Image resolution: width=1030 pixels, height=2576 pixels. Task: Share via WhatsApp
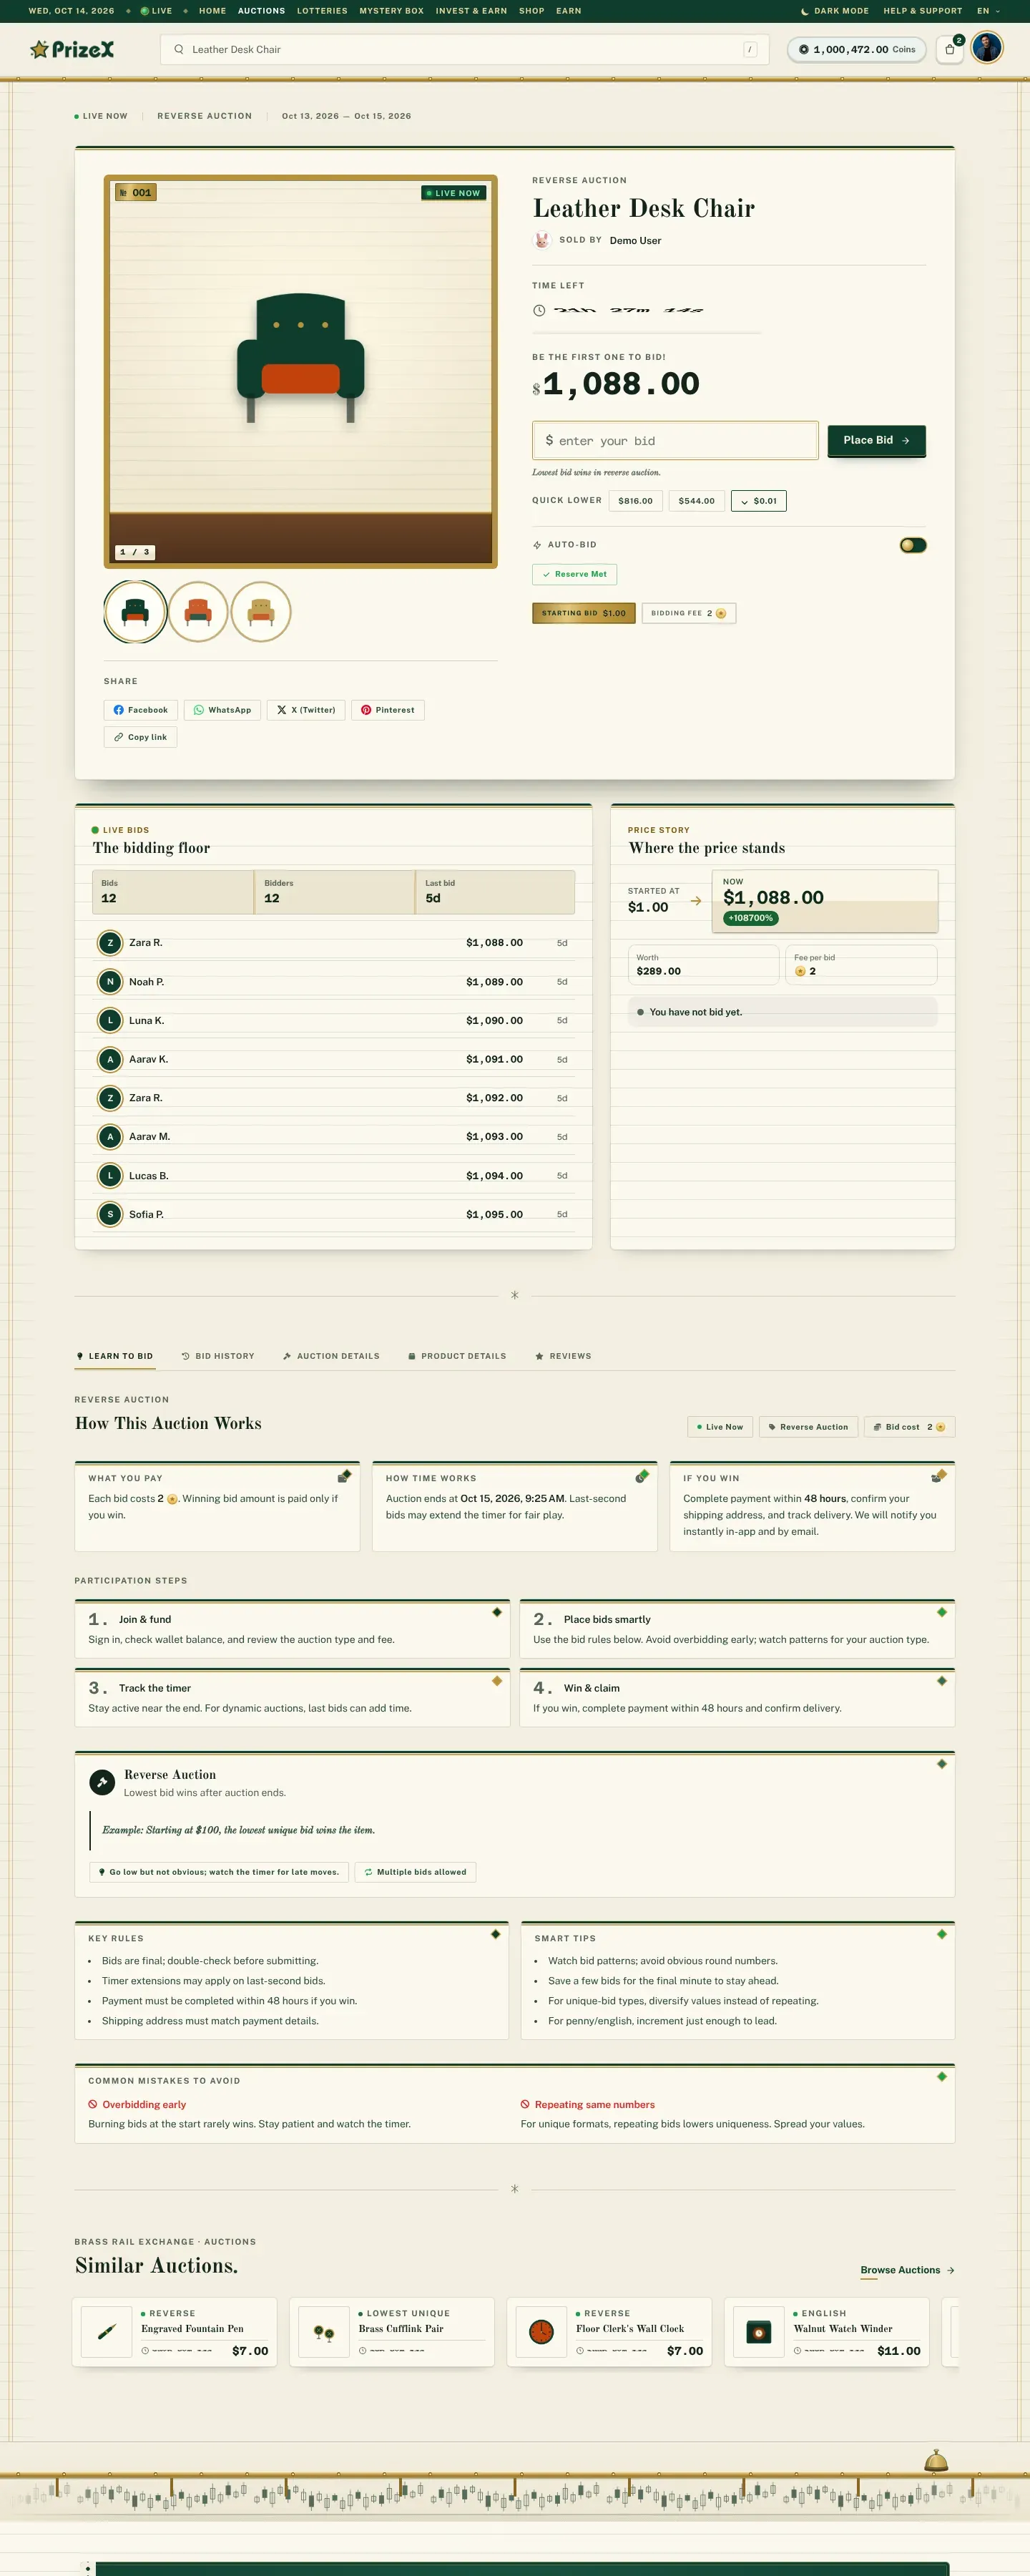click(222, 710)
